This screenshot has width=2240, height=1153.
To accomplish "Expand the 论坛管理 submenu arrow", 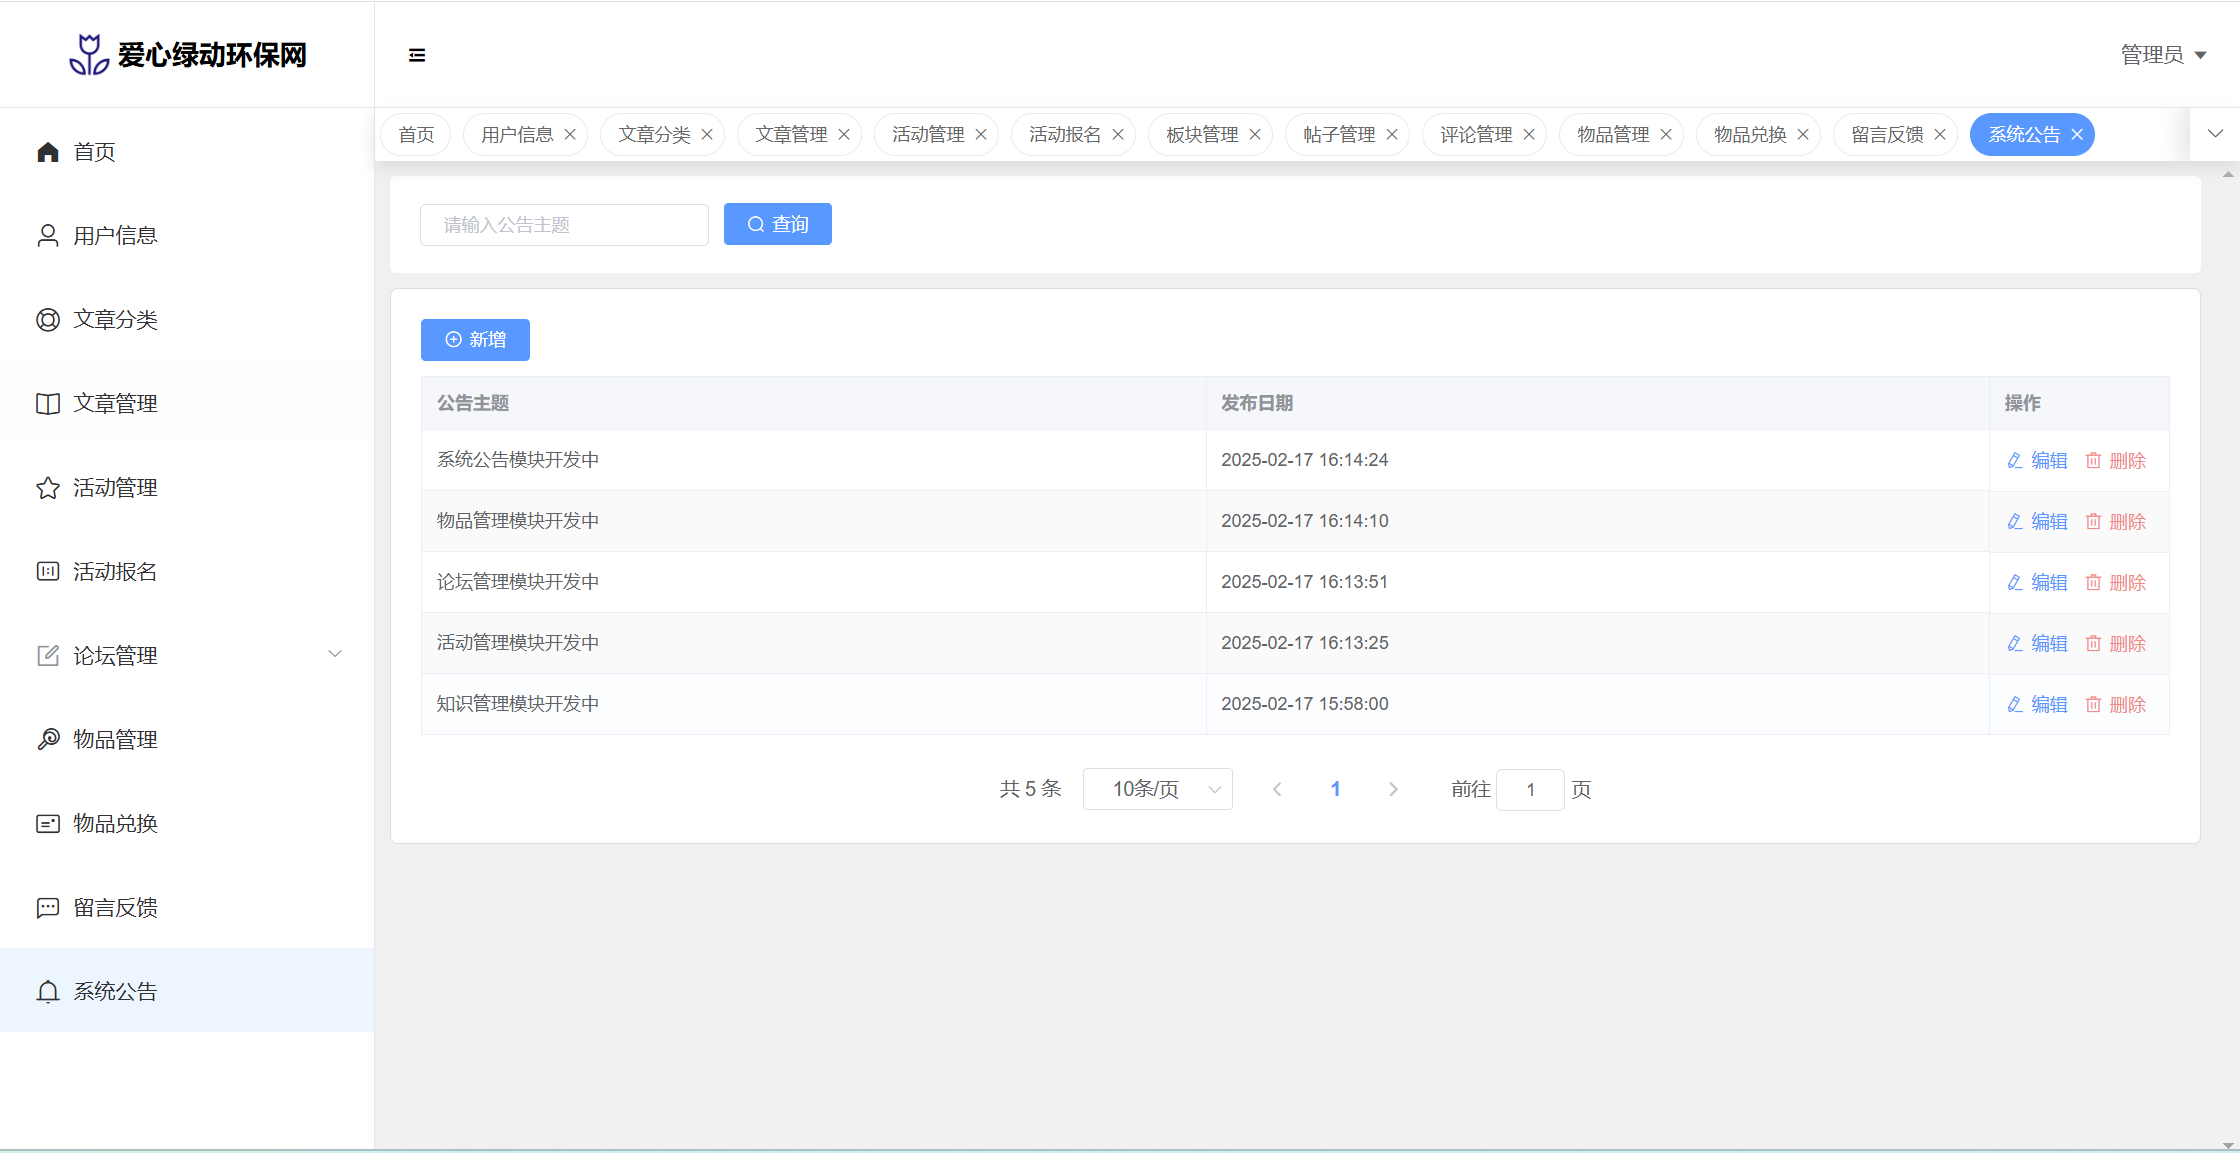I will click(x=335, y=655).
